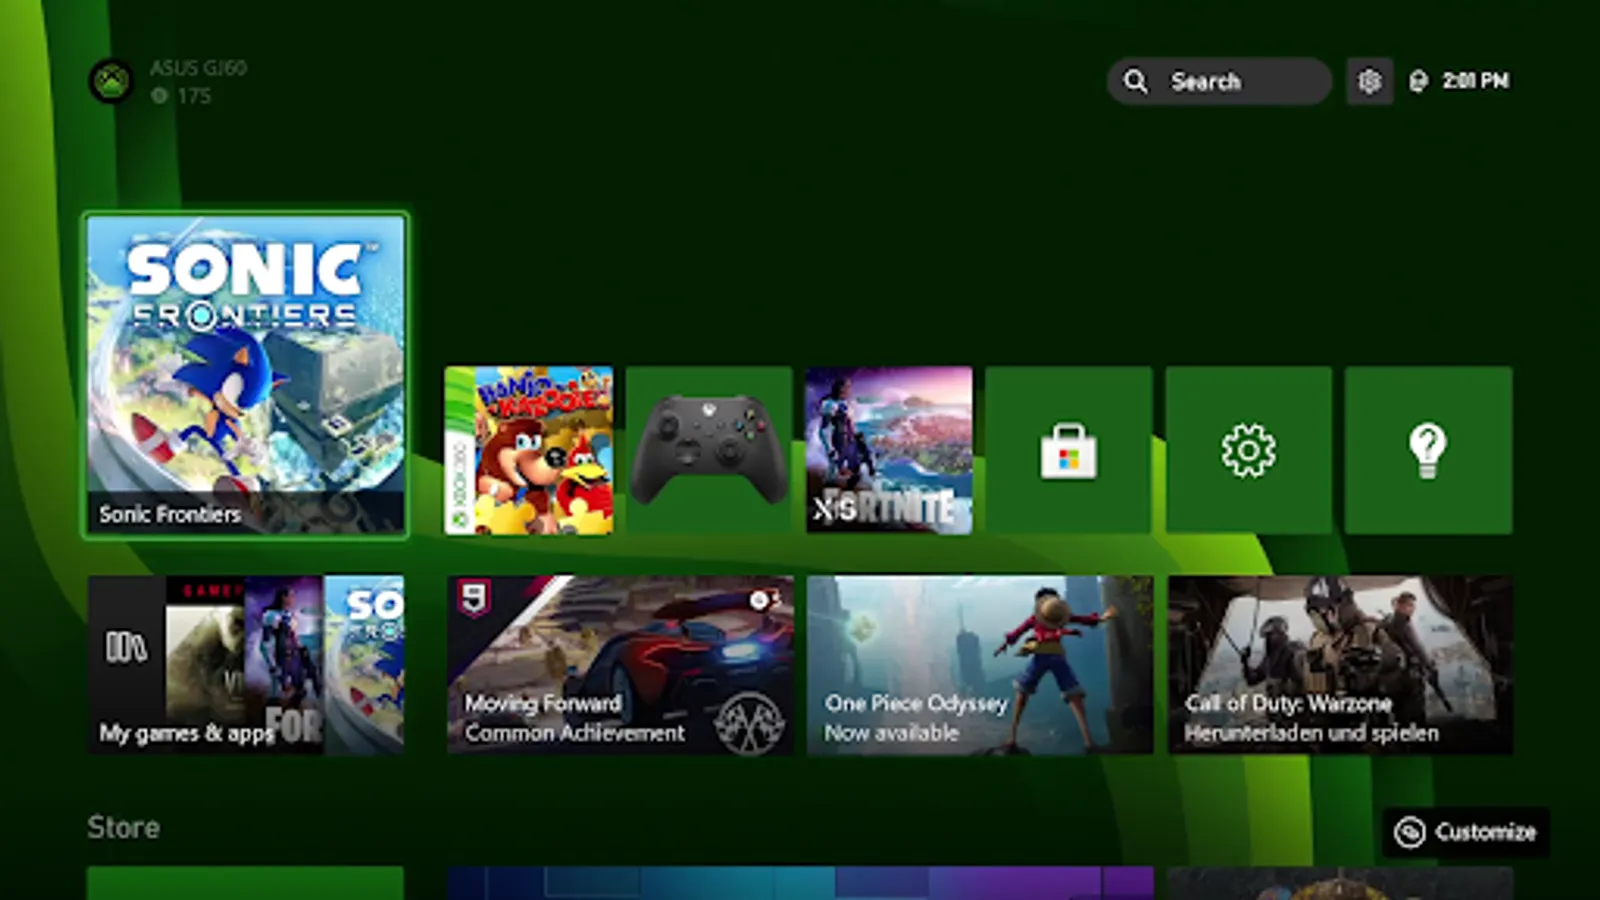The image size is (1600, 900).
Task: Click the ASUS GJ60 gamertag
Action: click(198, 68)
